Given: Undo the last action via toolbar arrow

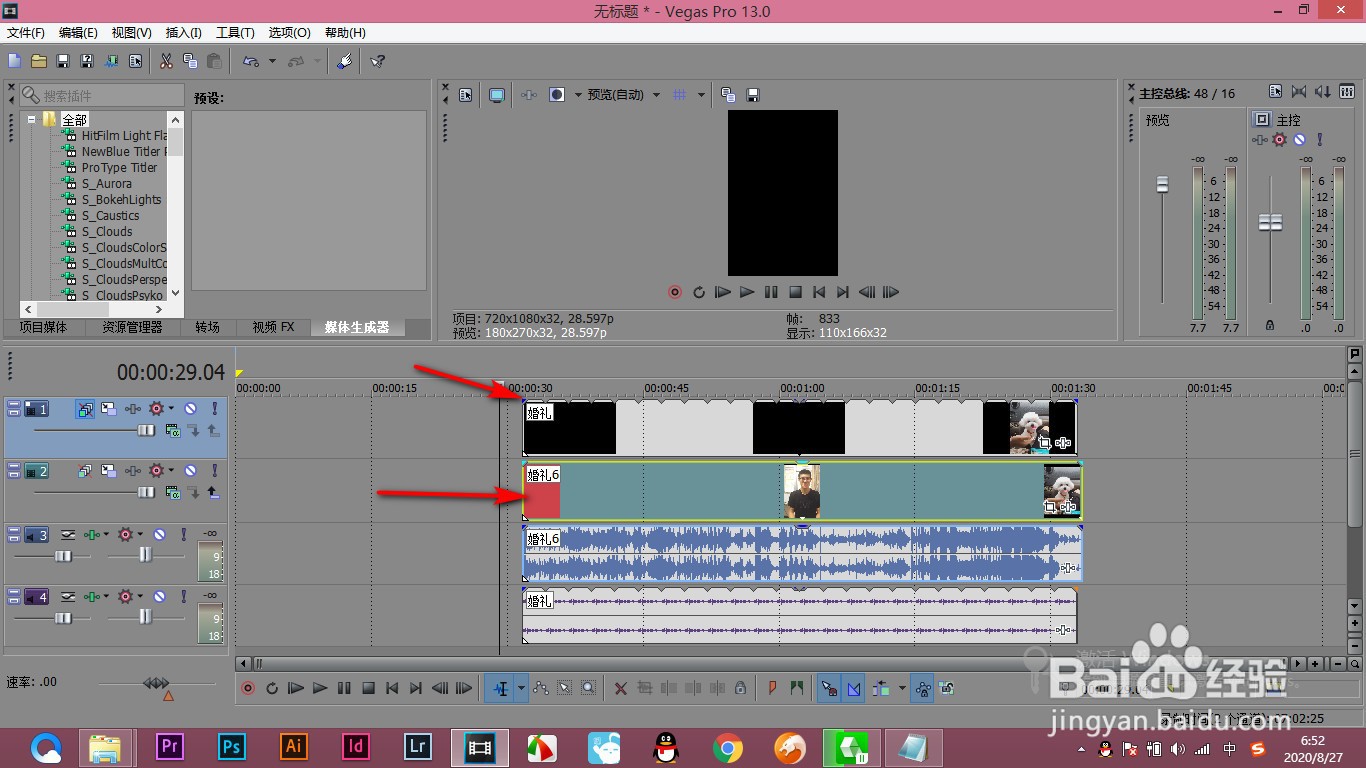Looking at the screenshot, I should pyautogui.click(x=250, y=61).
